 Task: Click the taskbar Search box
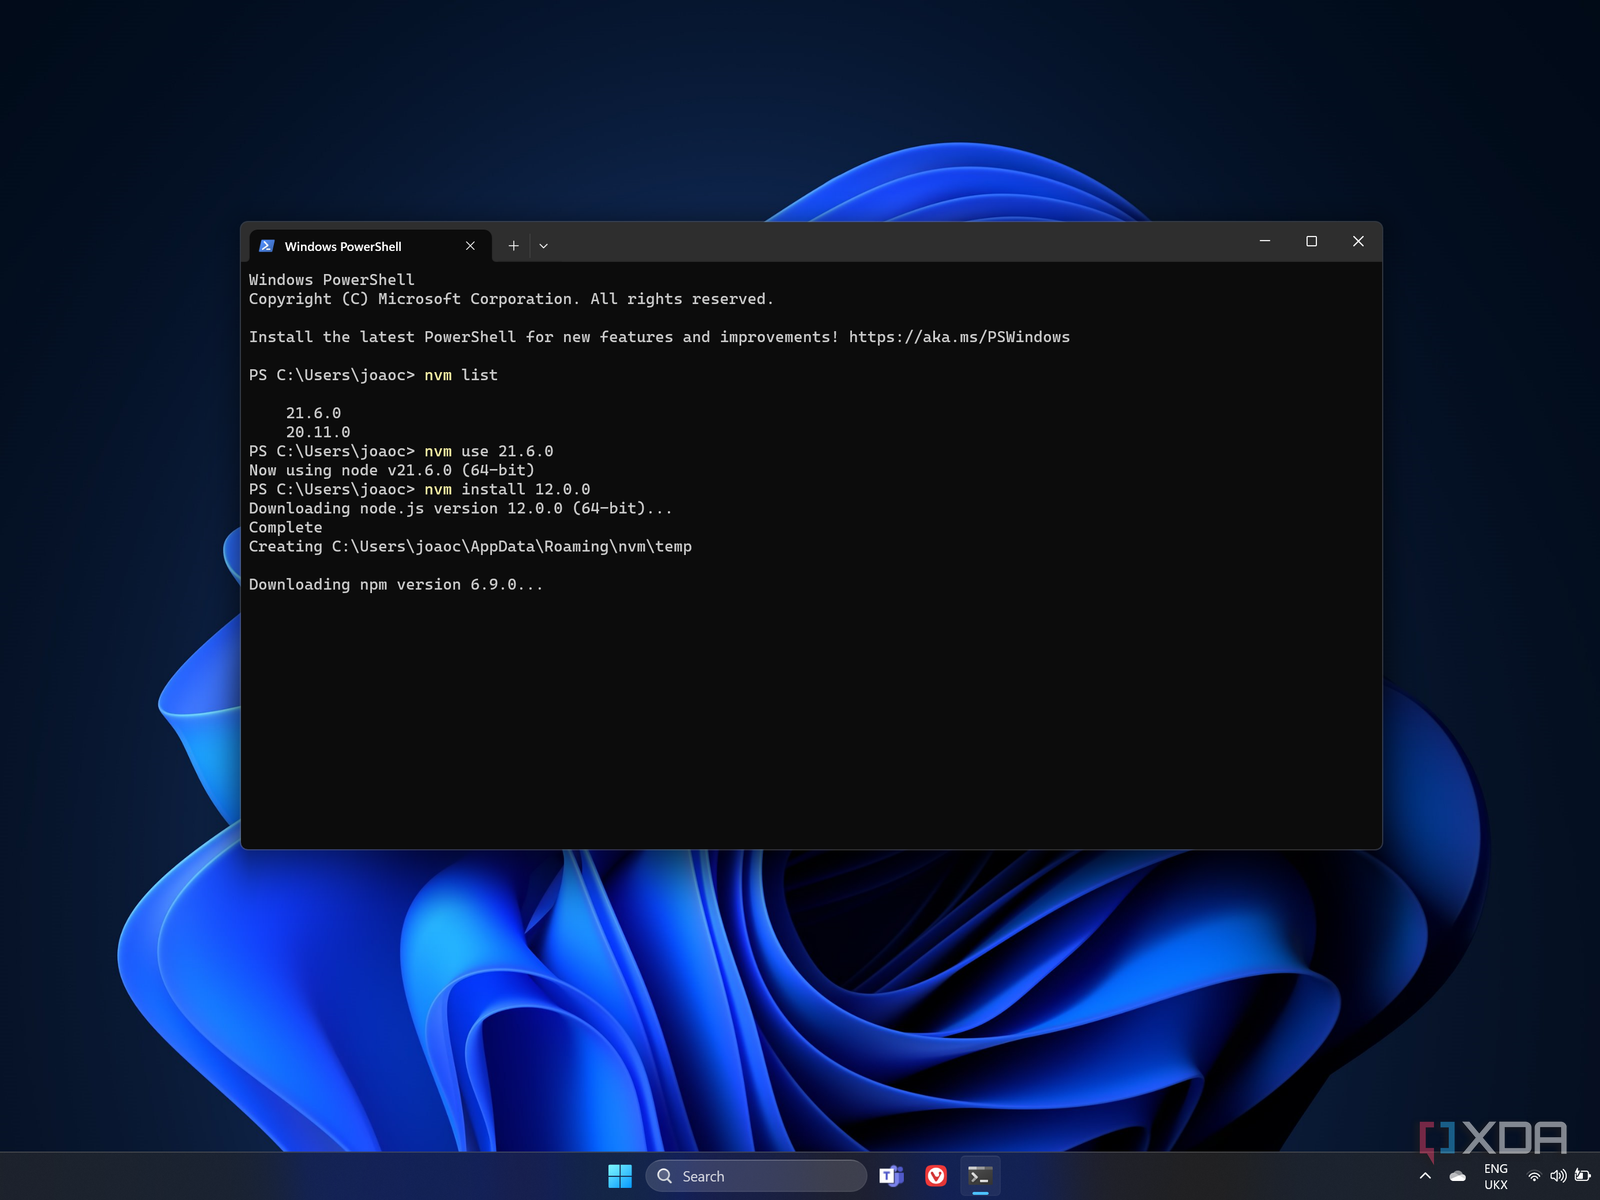click(x=756, y=1176)
